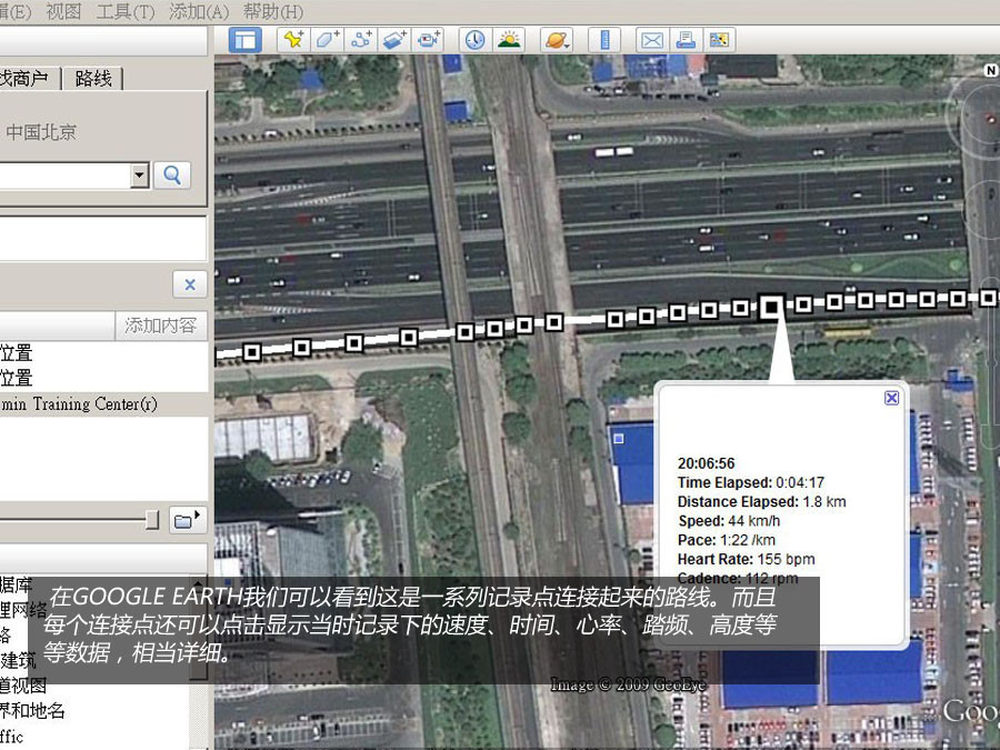
Task: Toggle the sidebar panel toolbar icon
Action: [245, 40]
